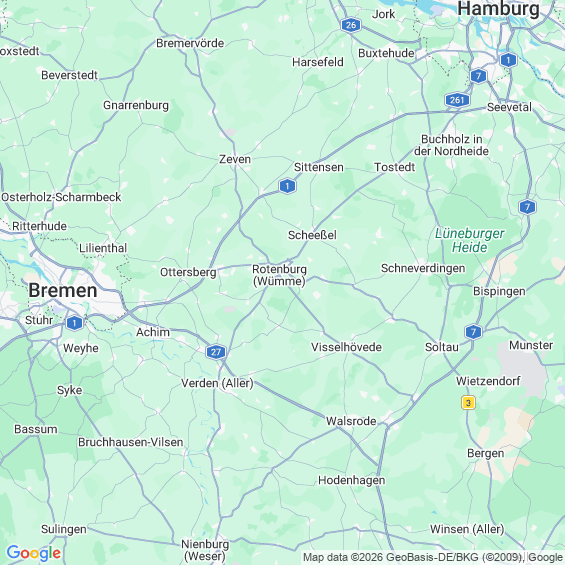Viewport: 565px width, 565px height.
Task: Click the A7 shield near Soltau
Action: coord(473,332)
